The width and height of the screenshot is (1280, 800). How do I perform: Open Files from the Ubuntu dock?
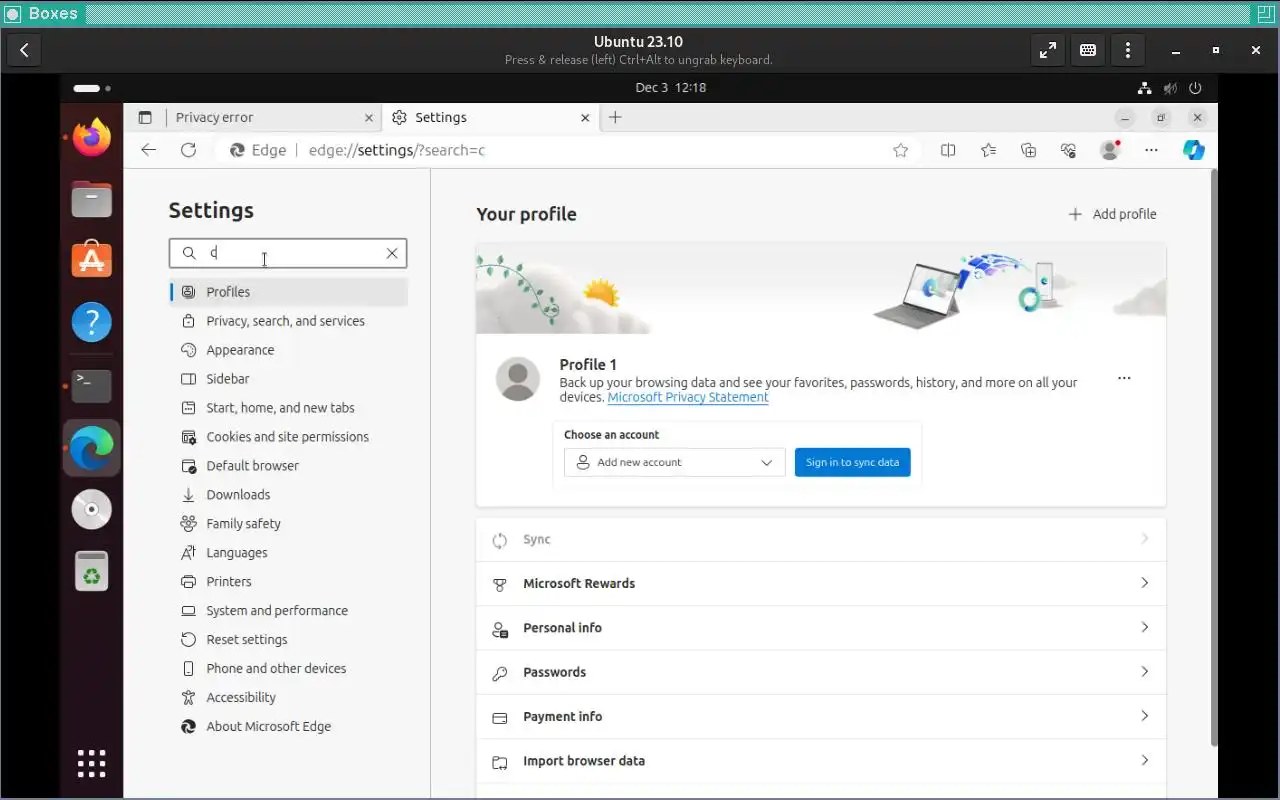tap(91, 199)
